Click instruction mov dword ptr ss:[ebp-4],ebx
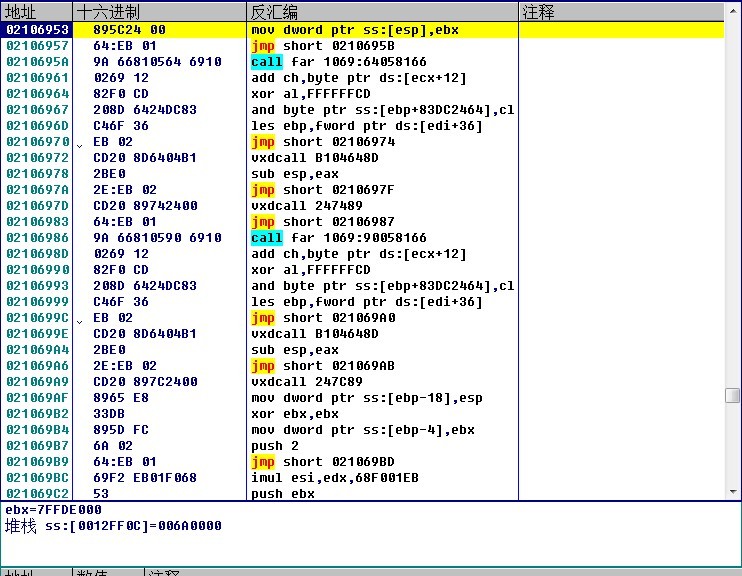Screen dimensions: 742x576 363,430
